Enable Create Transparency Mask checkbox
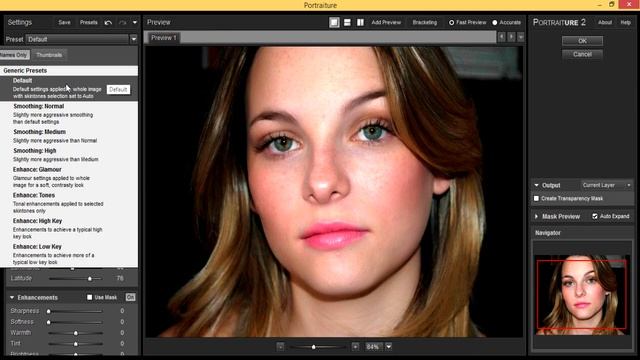 pos(536,198)
